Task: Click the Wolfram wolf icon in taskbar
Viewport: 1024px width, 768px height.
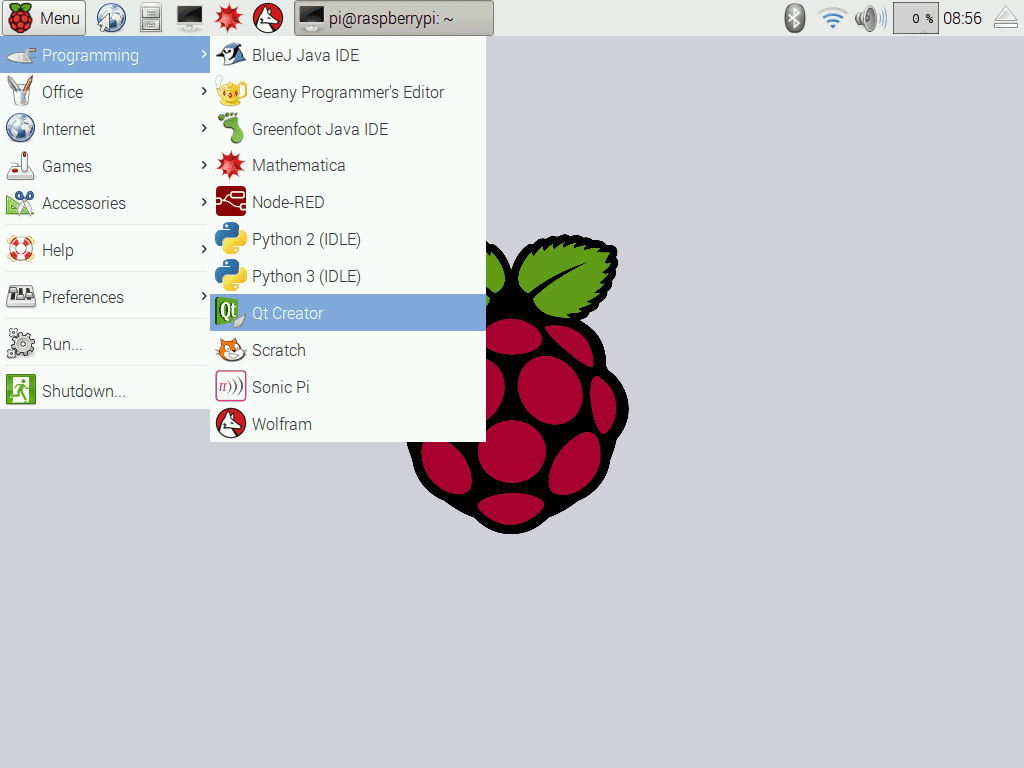Action: pos(267,18)
